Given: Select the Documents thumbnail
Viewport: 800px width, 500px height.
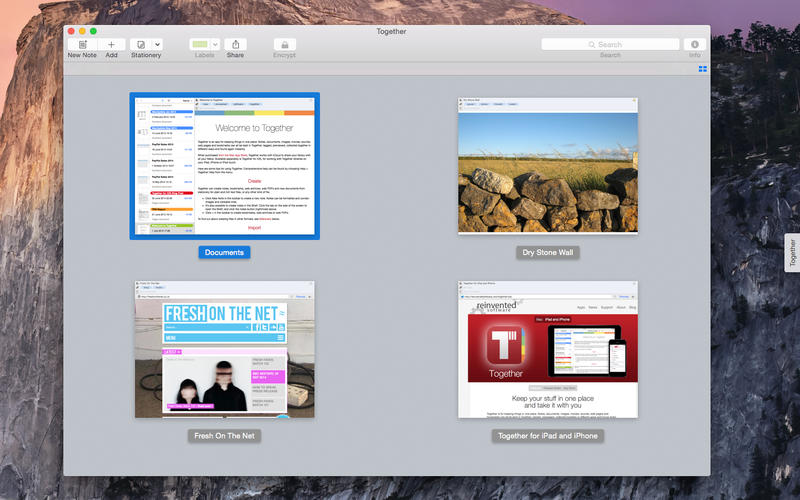Looking at the screenshot, I should [x=225, y=165].
